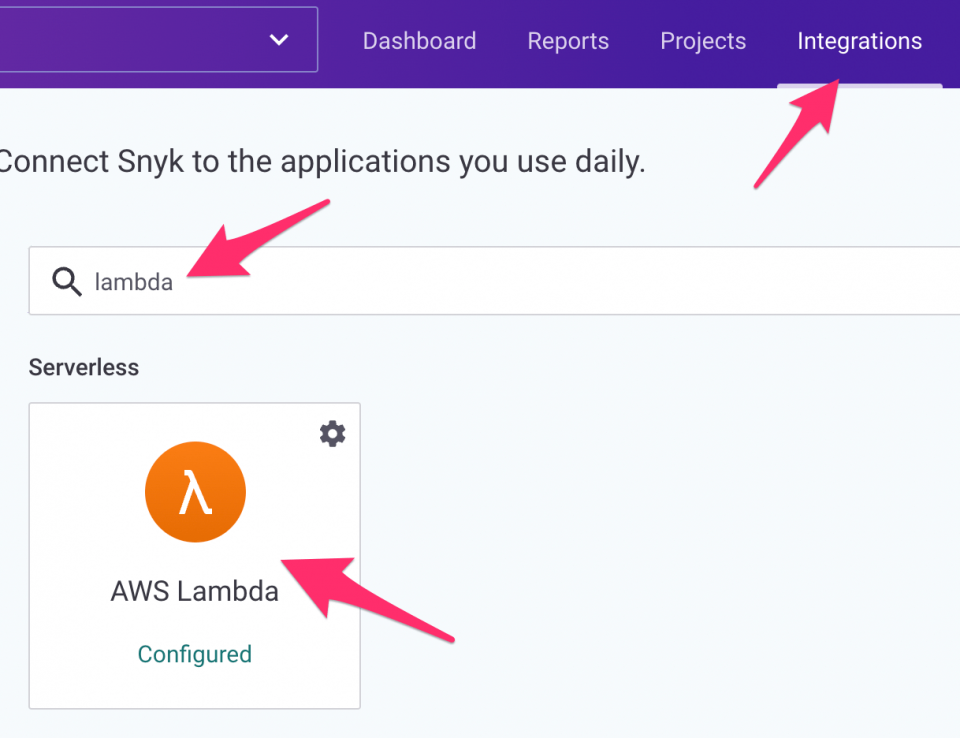Open the Reports section
This screenshot has height=738, width=960.
pyautogui.click(x=568, y=41)
